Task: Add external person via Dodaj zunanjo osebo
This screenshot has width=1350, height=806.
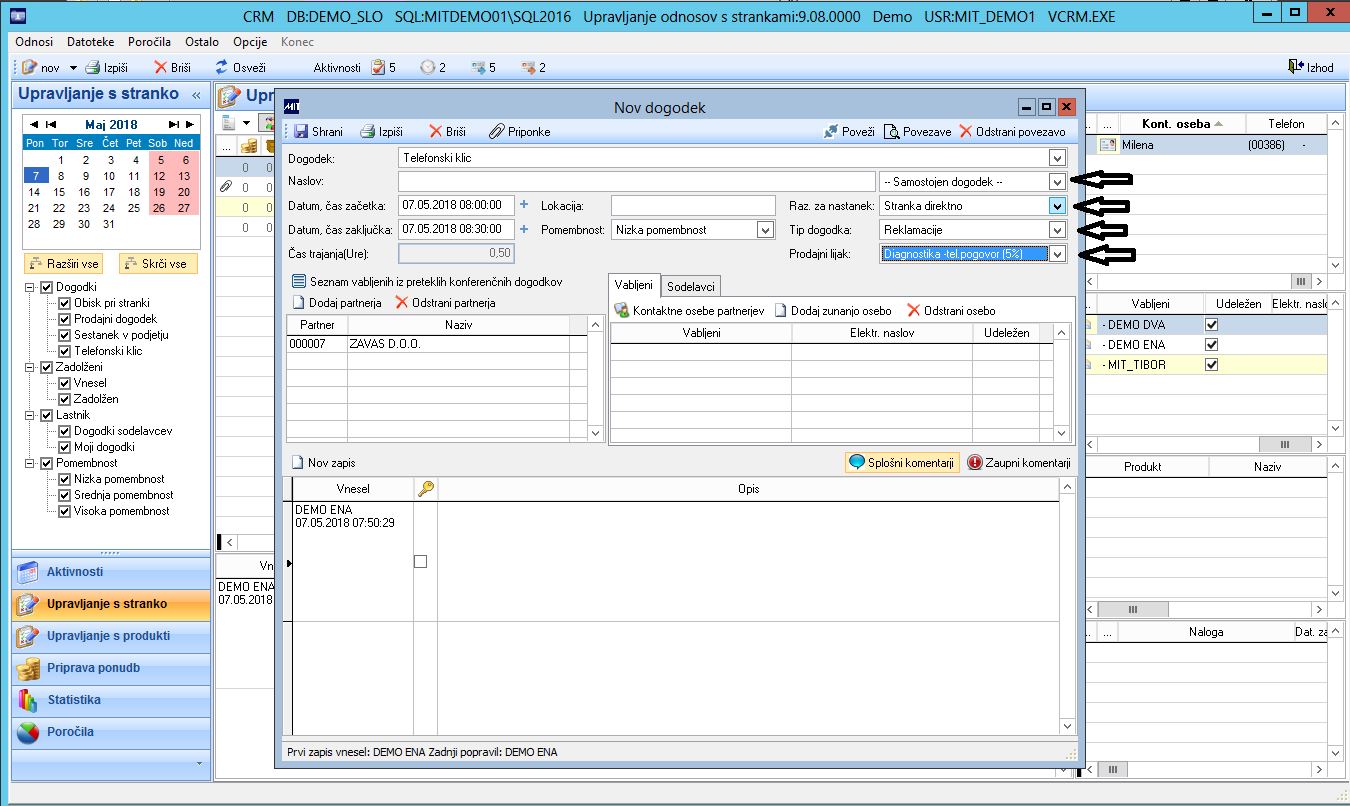Action: [833, 311]
